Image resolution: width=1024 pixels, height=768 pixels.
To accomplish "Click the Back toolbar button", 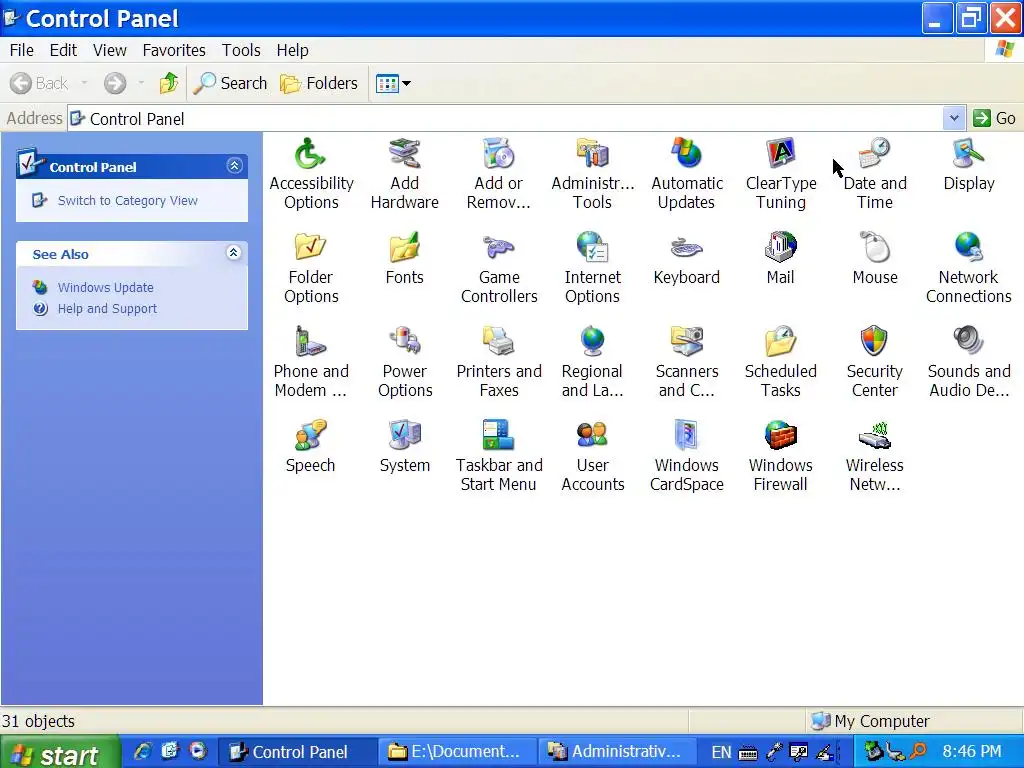I will 40,83.
